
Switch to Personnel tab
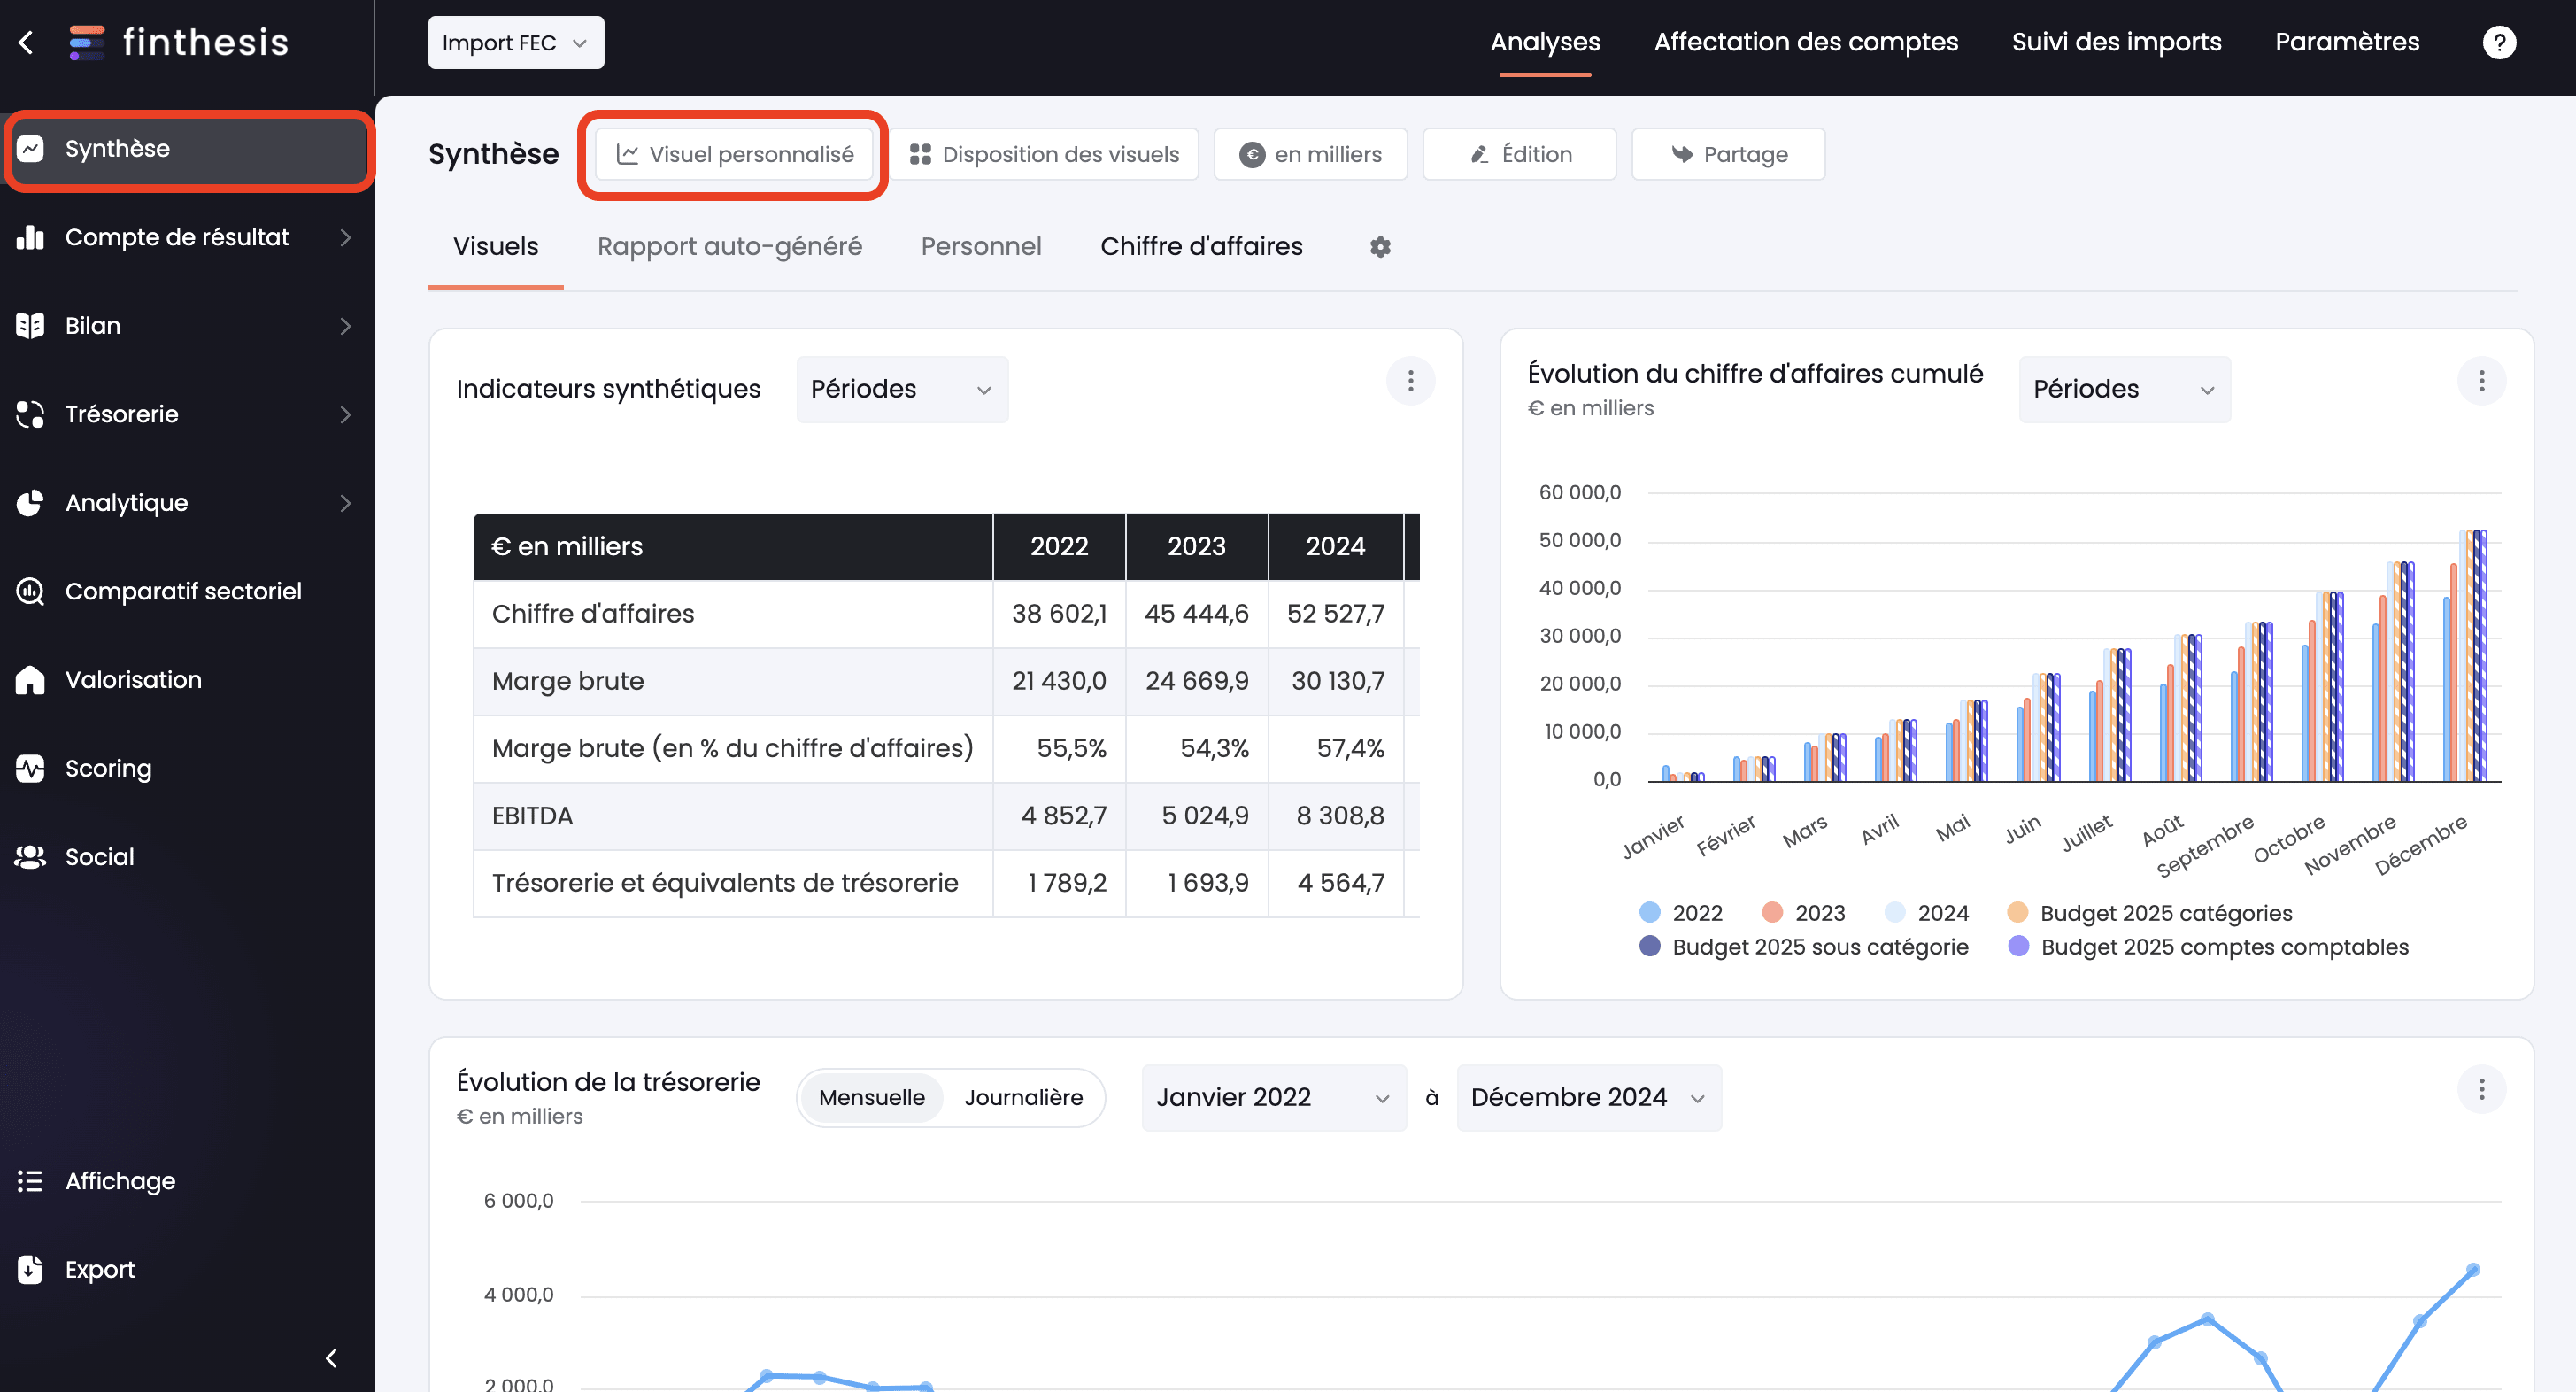pos(981,246)
